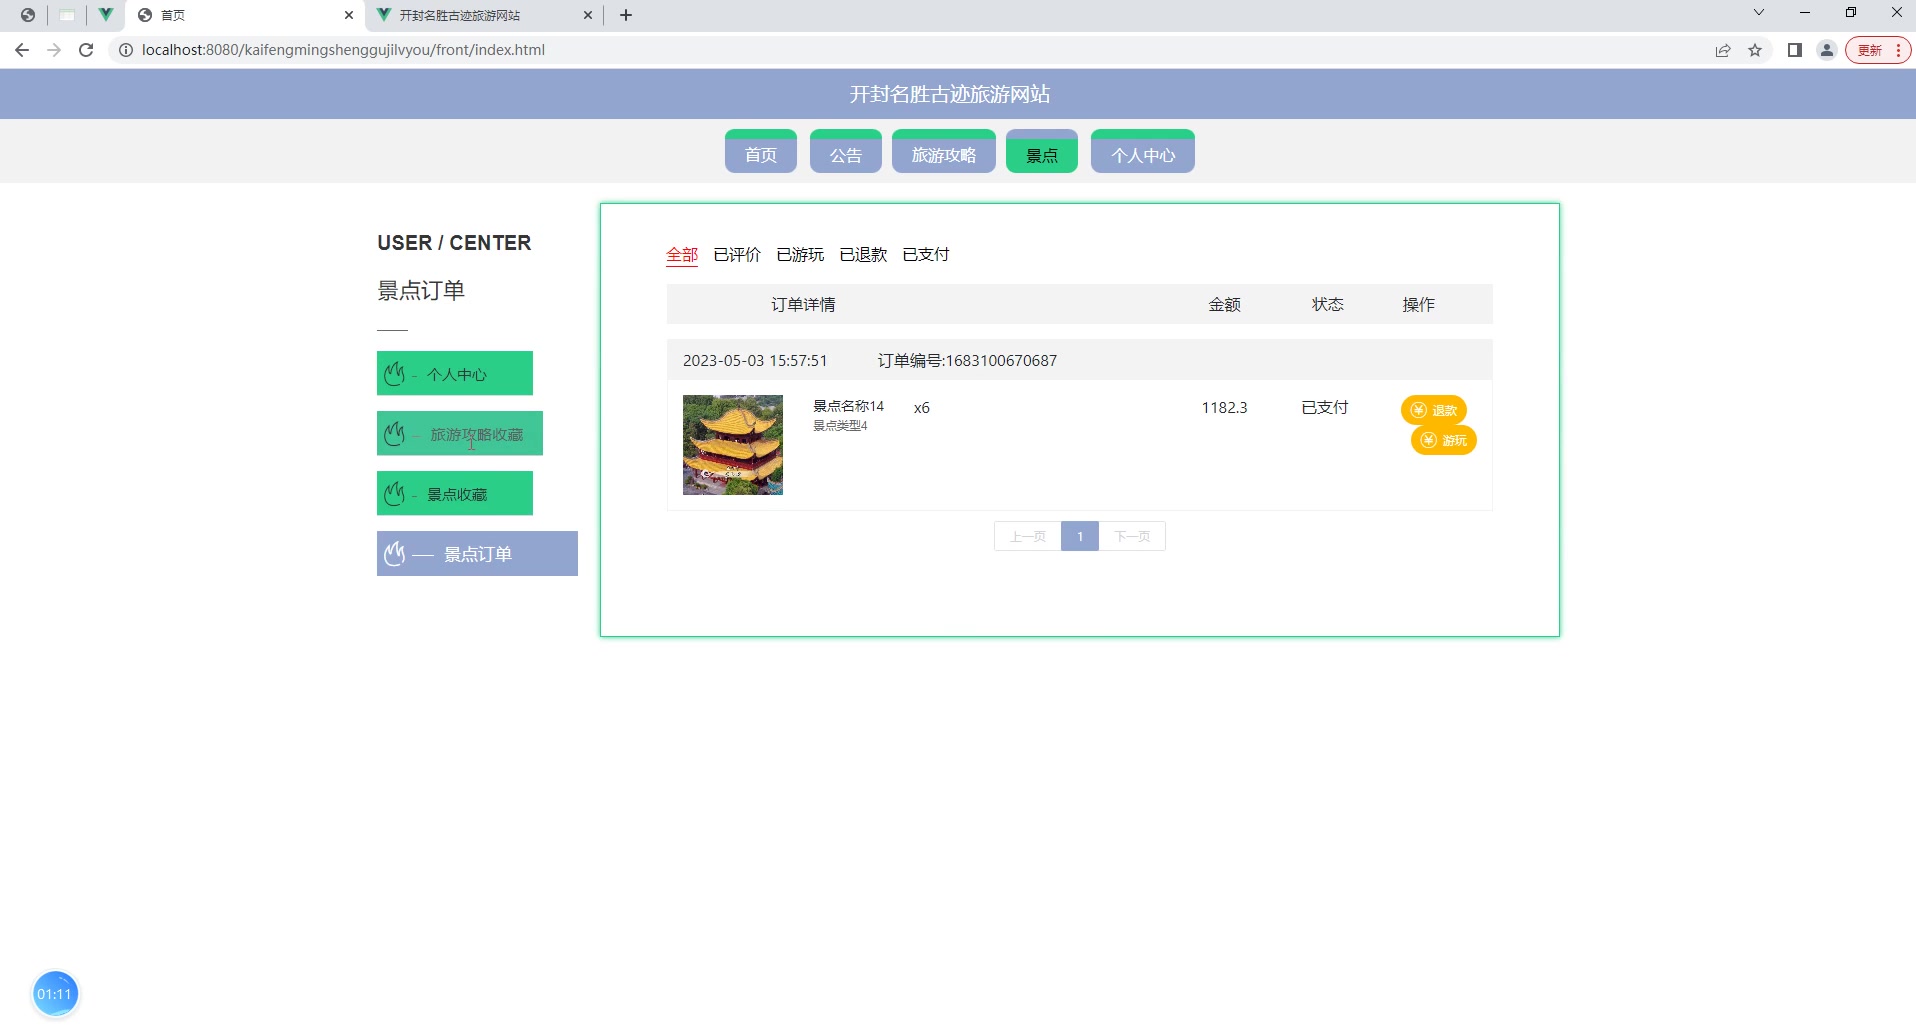The height and width of the screenshot is (1034, 1916).
Task: Click flame icon beside 个人中心 sidebar item
Action: point(394,373)
